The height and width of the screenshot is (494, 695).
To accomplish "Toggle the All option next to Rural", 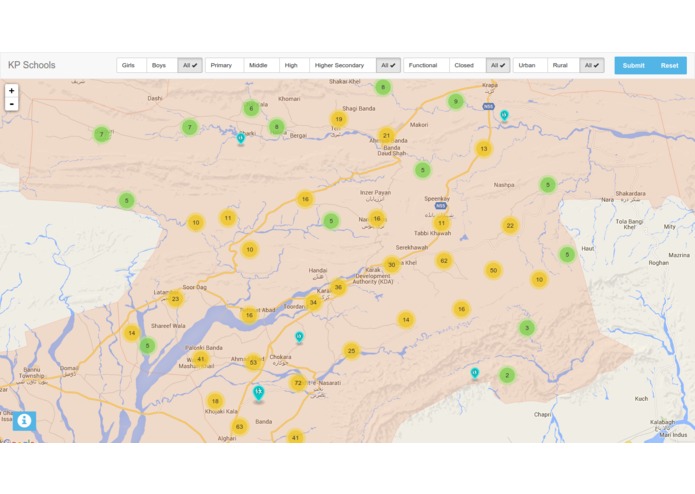I will (x=592, y=65).
